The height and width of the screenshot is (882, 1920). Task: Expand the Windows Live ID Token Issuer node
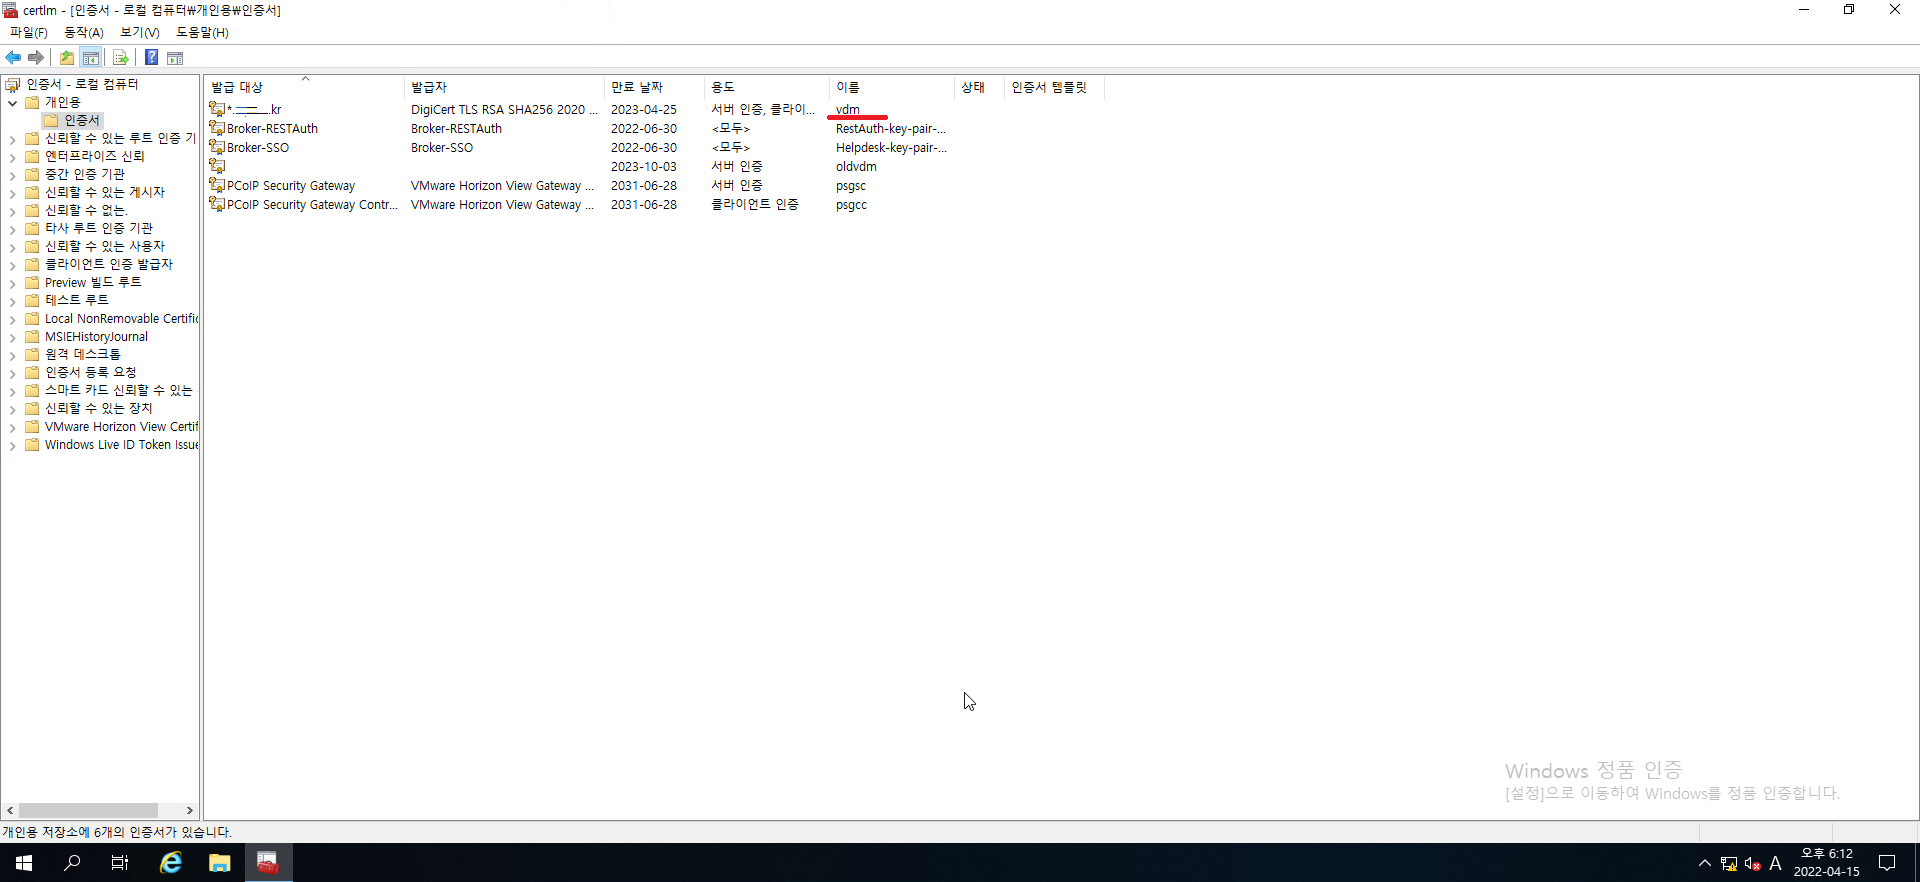[12, 445]
